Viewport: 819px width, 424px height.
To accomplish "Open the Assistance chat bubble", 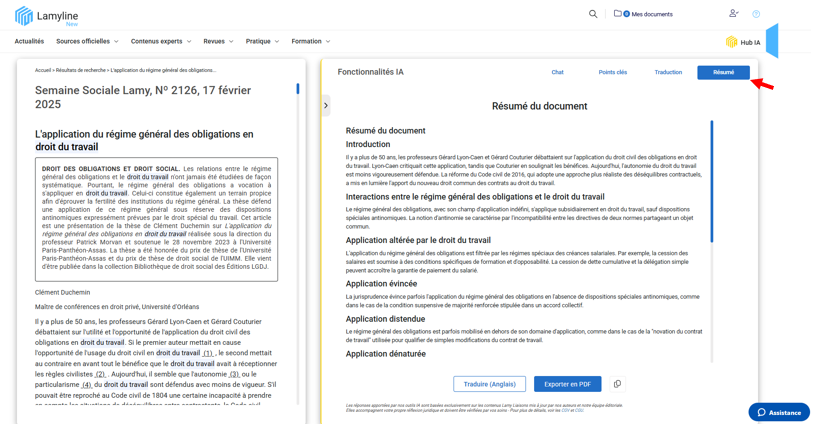I will click(x=779, y=412).
